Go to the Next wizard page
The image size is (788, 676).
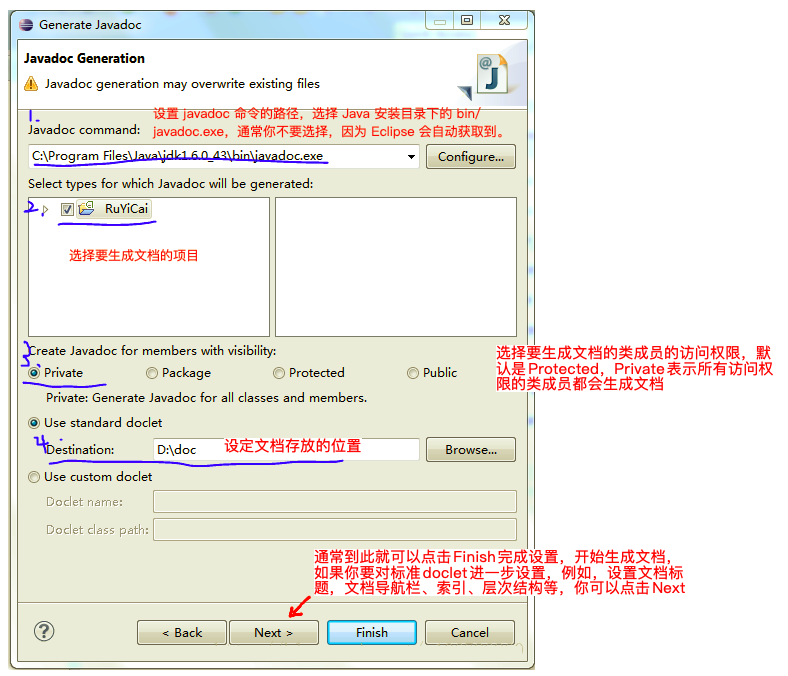point(274,633)
